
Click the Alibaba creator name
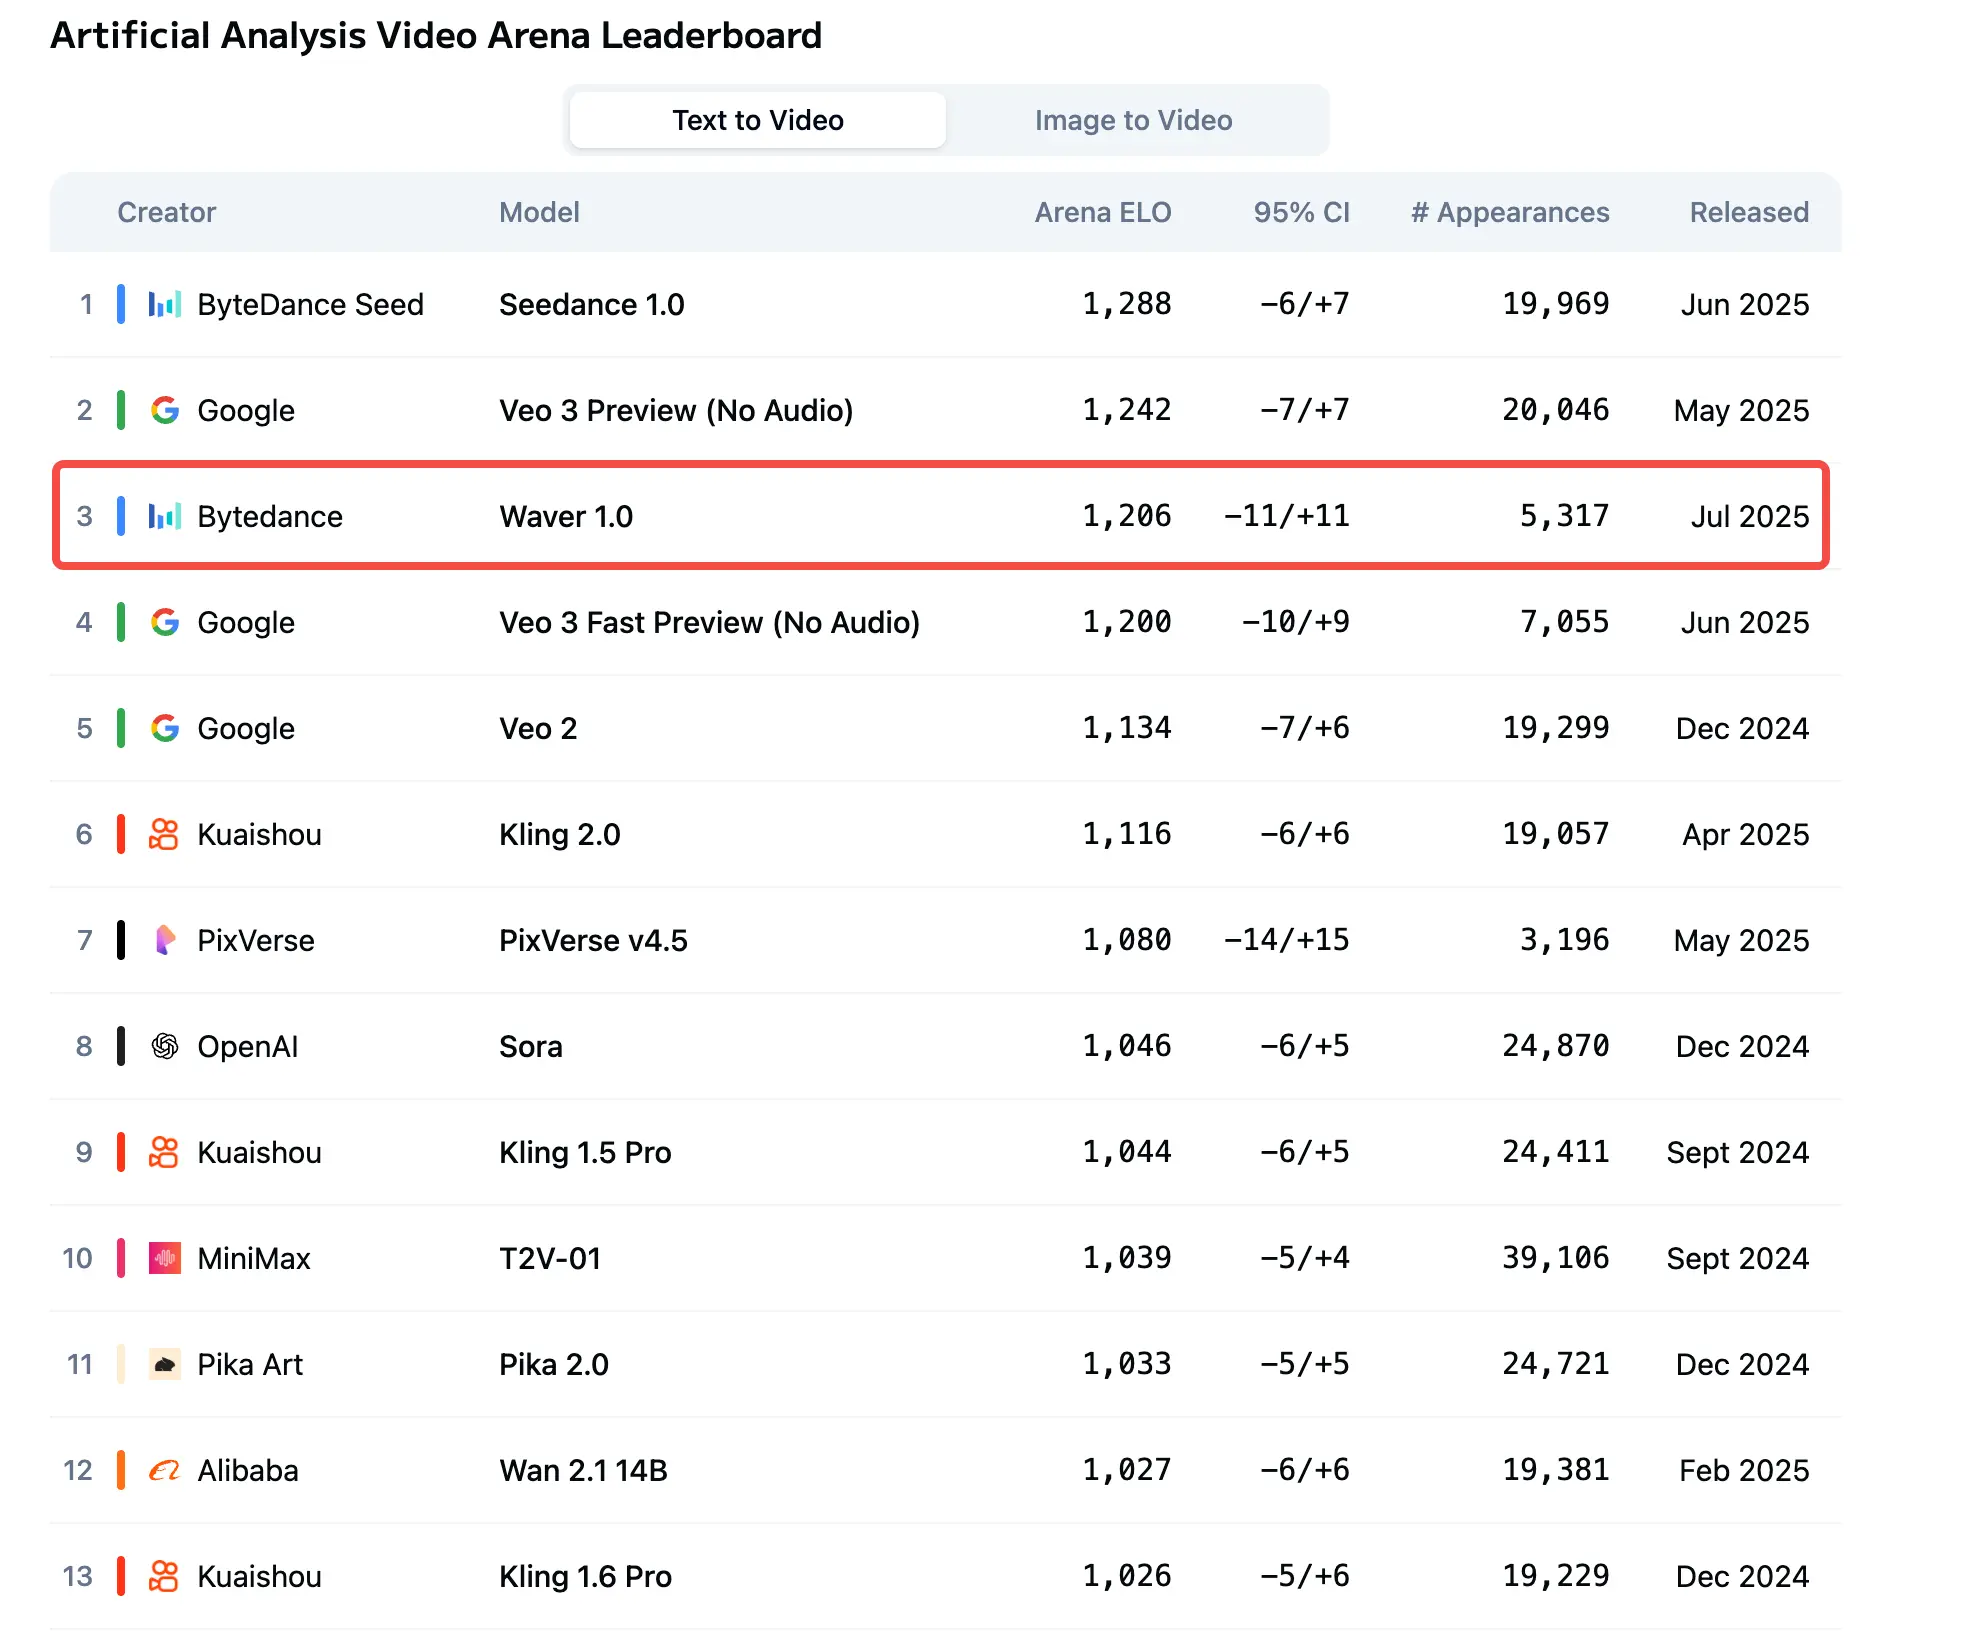click(247, 1470)
